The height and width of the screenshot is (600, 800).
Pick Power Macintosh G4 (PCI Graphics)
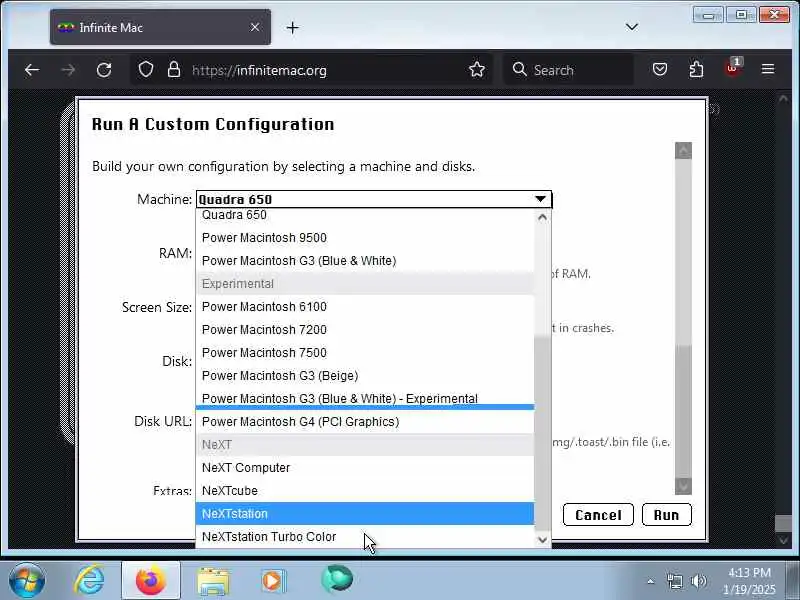point(365,422)
